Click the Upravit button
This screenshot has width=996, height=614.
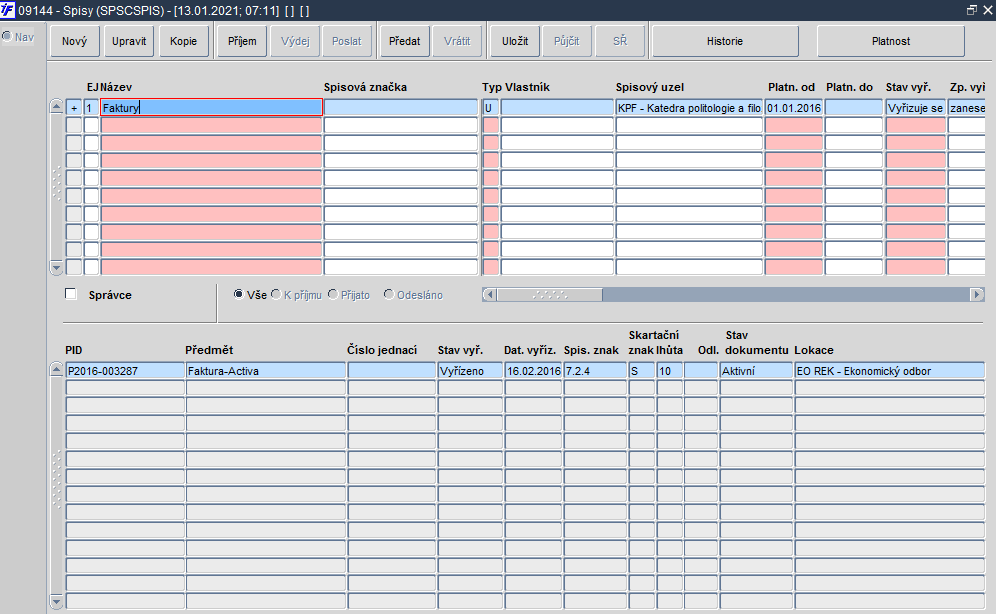tap(129, 41)
